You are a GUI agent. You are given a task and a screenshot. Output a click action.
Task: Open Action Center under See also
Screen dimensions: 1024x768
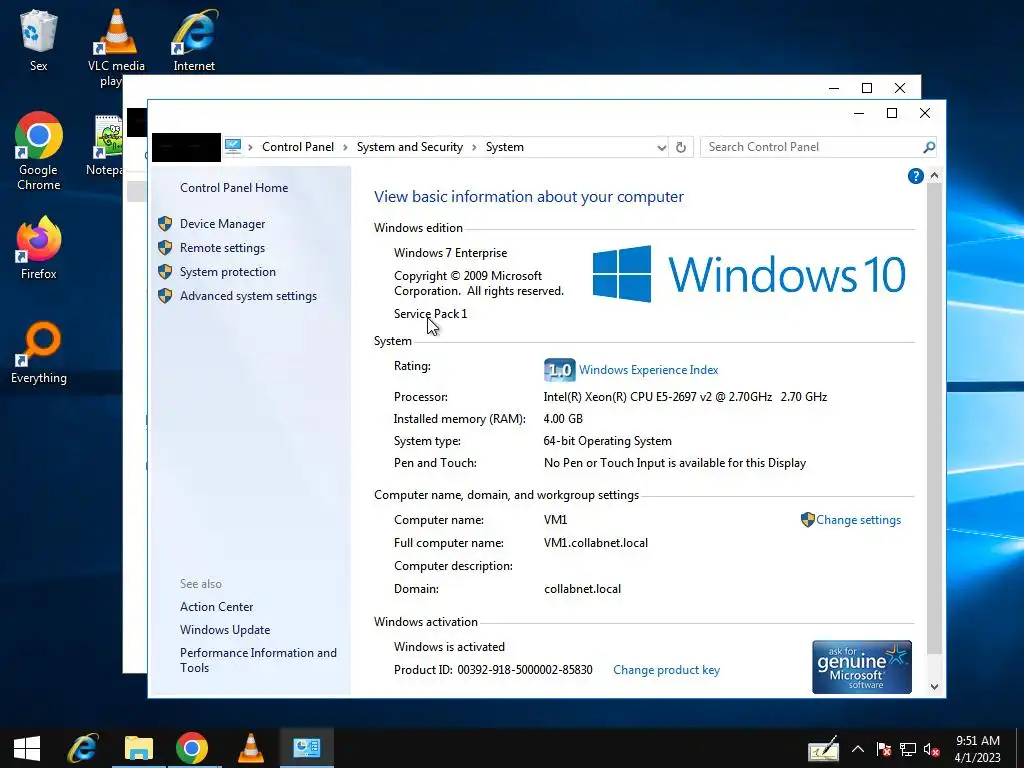click(217, 607)
